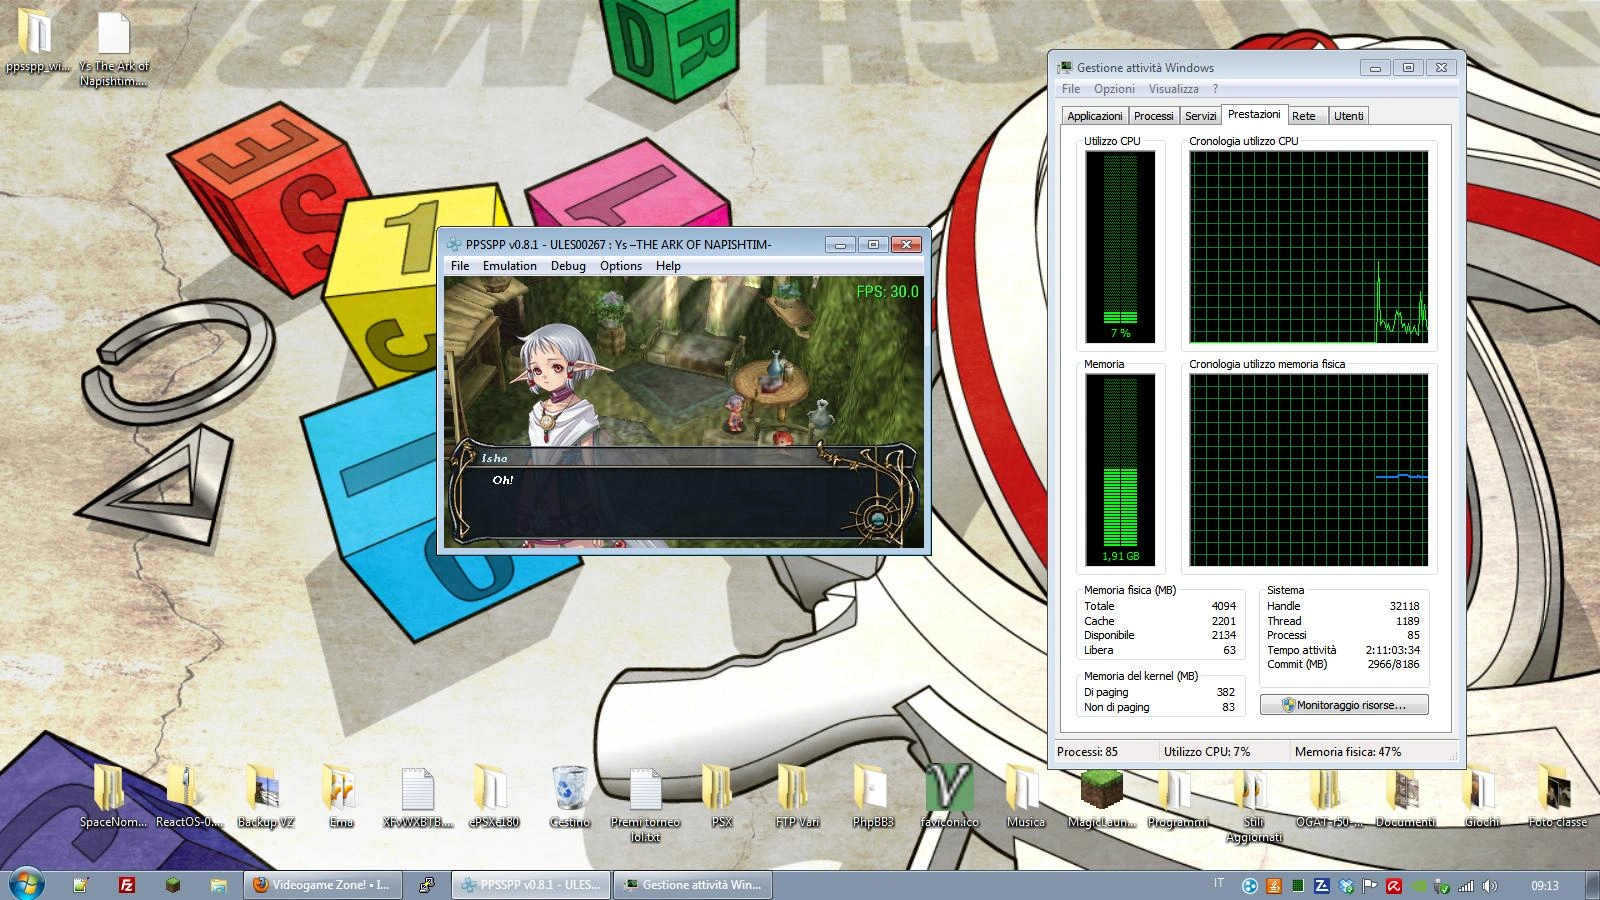Click the network signal tray icon
The width and height of the screenshot is (1600, 900).
pos(1465,886)
